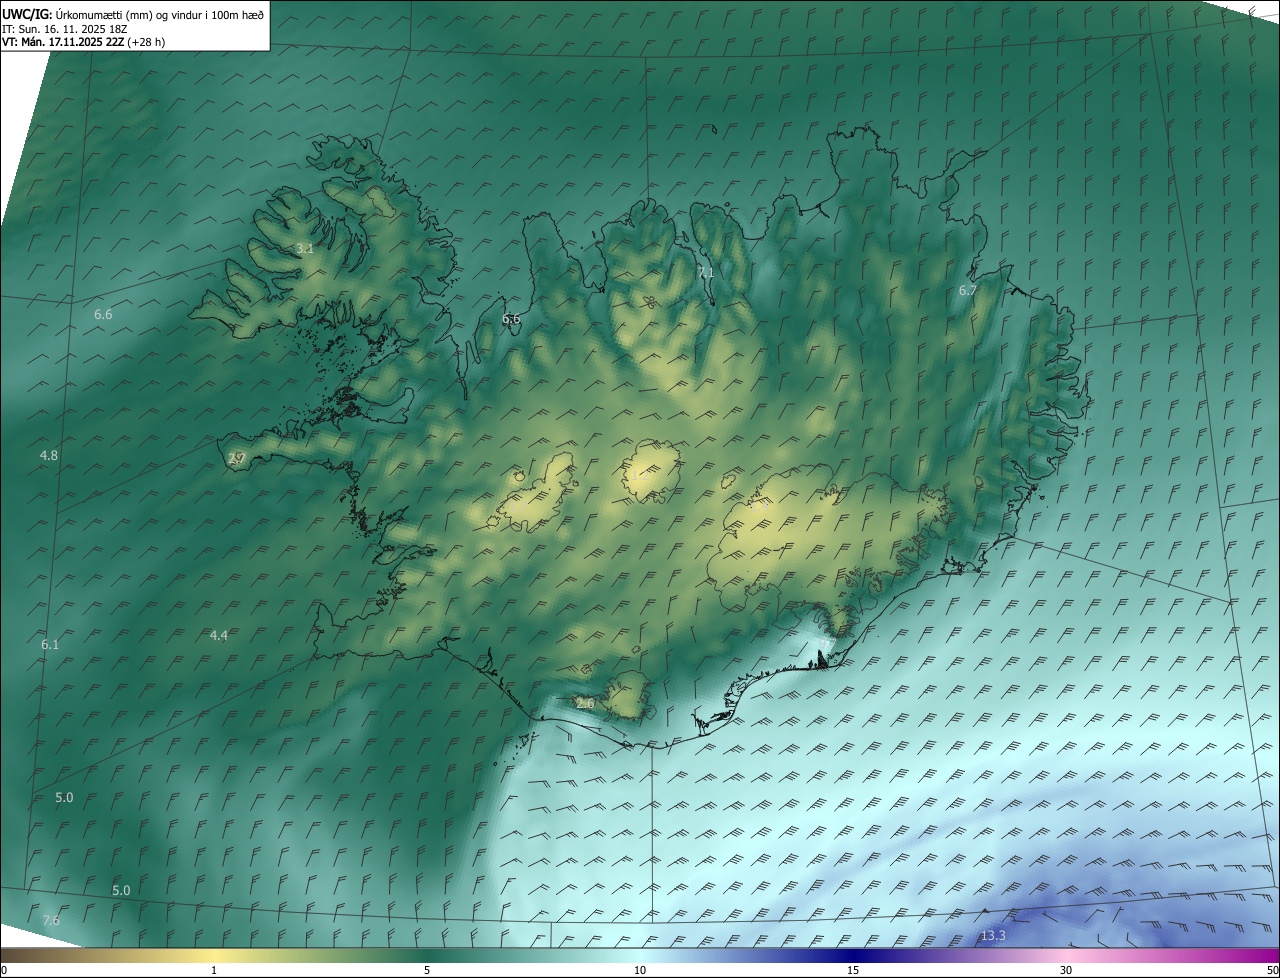Click the 4.4 value off the Reykjanes coast

pos(219,635)
